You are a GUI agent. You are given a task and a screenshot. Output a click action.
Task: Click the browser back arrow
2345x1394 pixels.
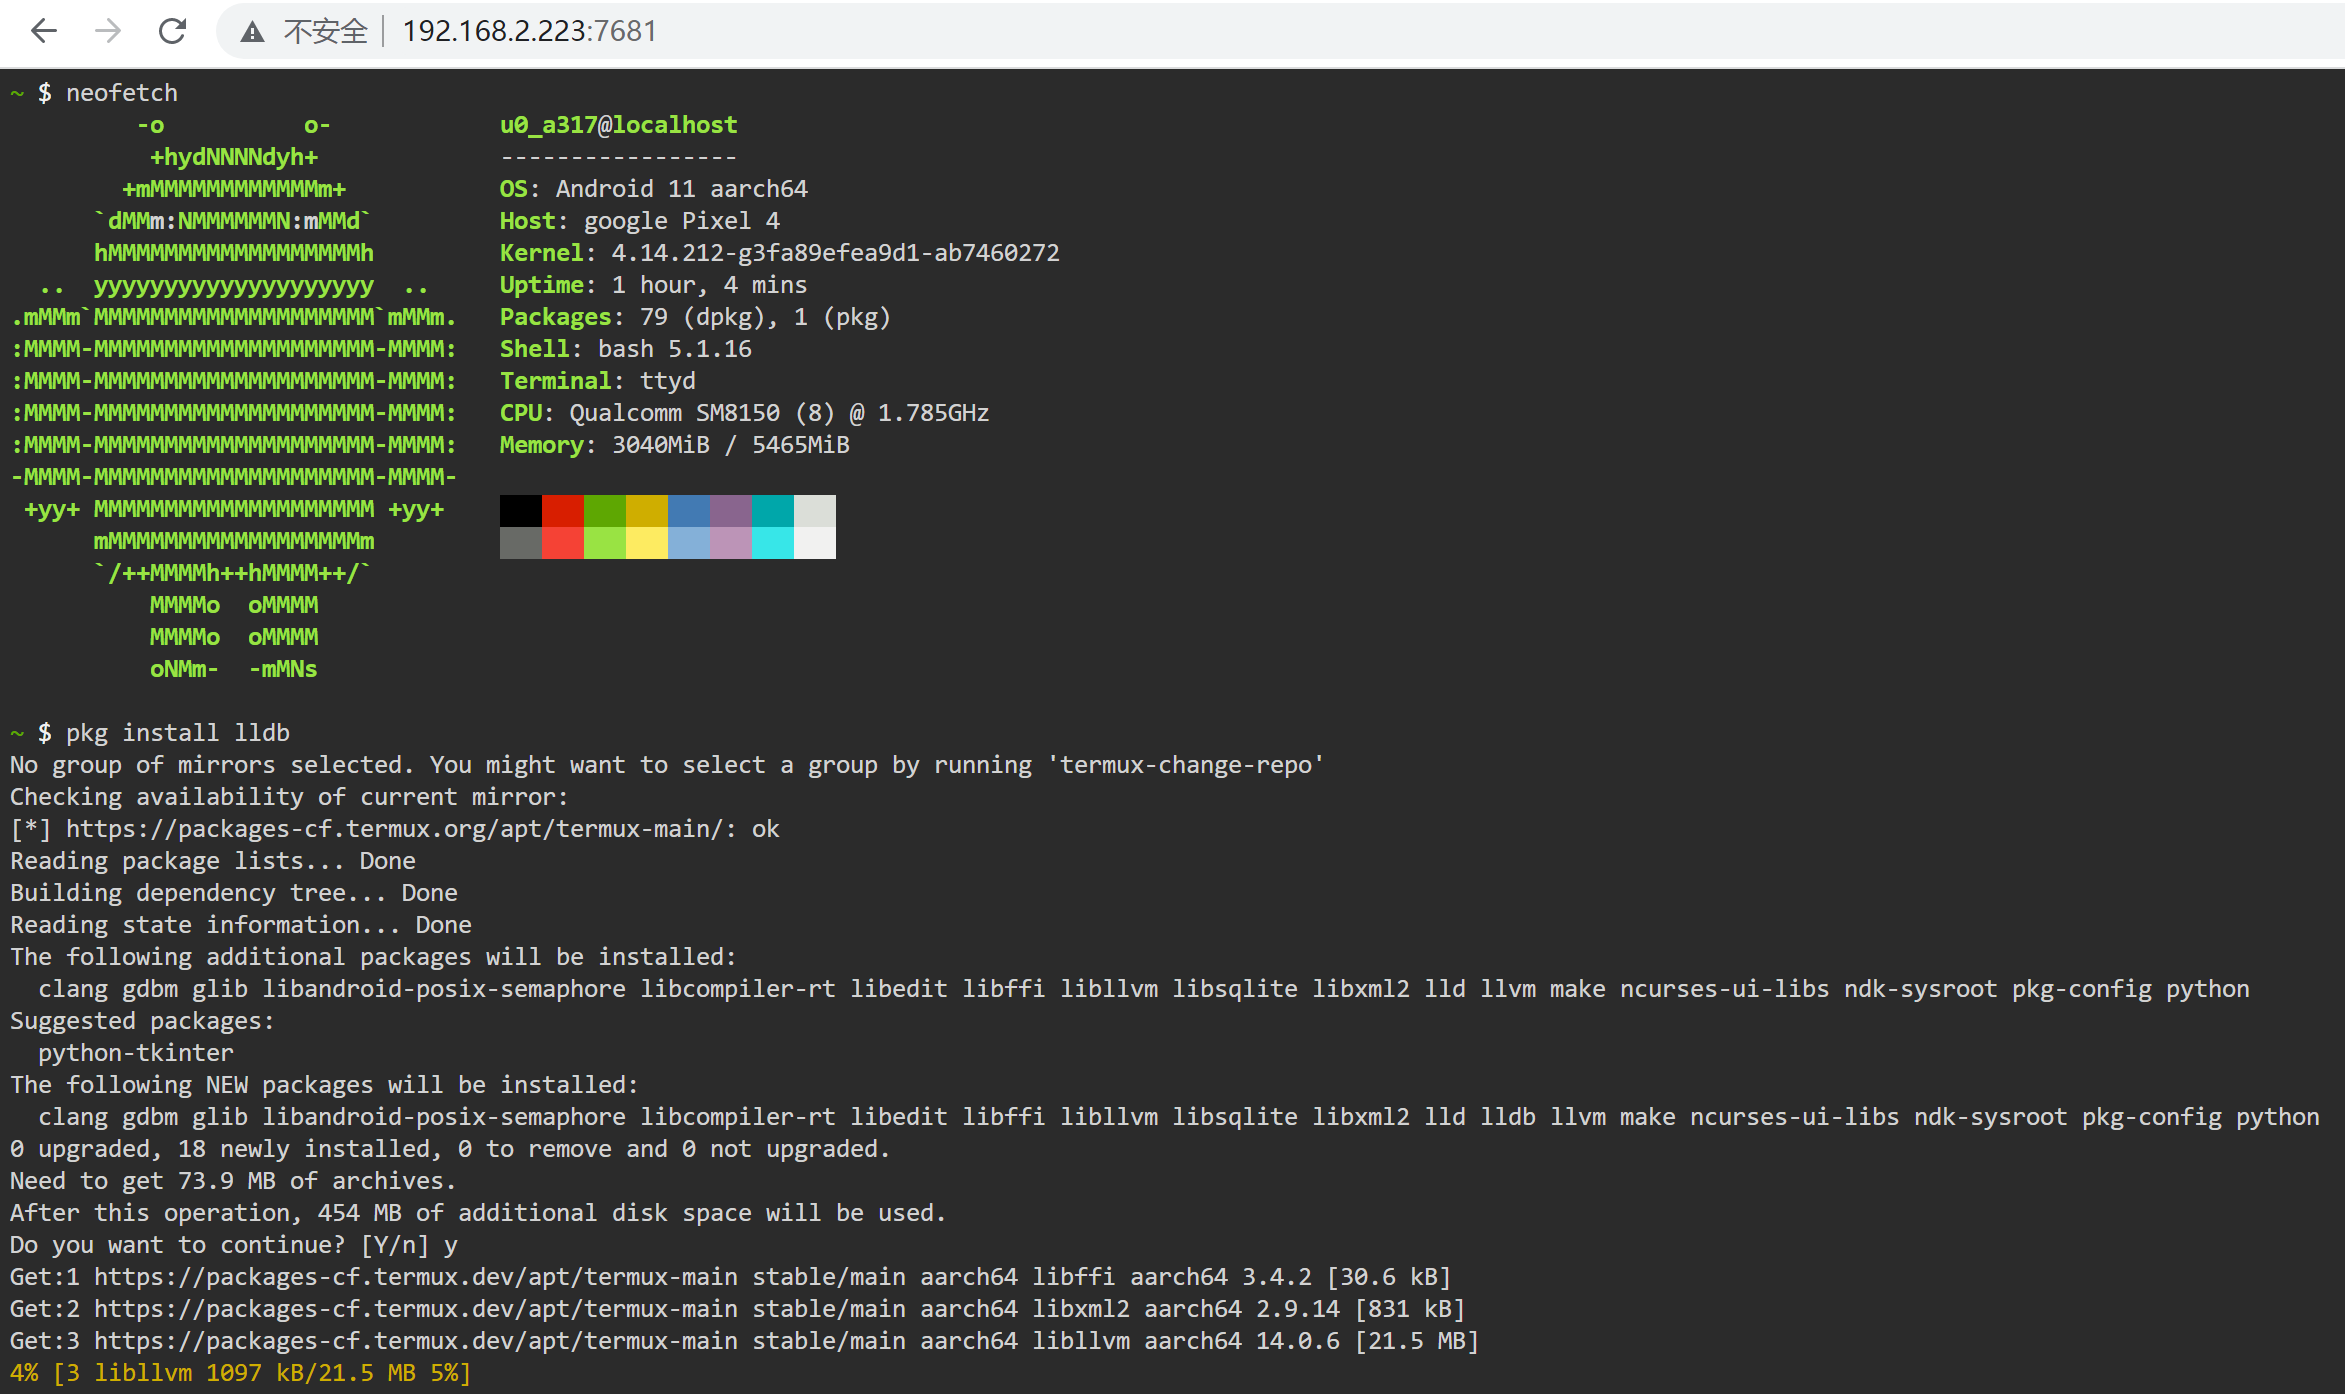tap(44, 31)
